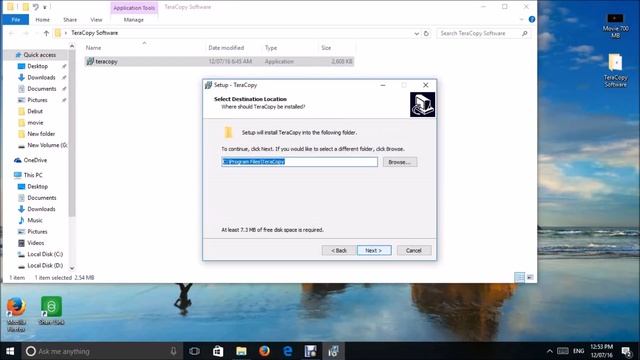Open Browse to choose install folder

tap(400, 162)
